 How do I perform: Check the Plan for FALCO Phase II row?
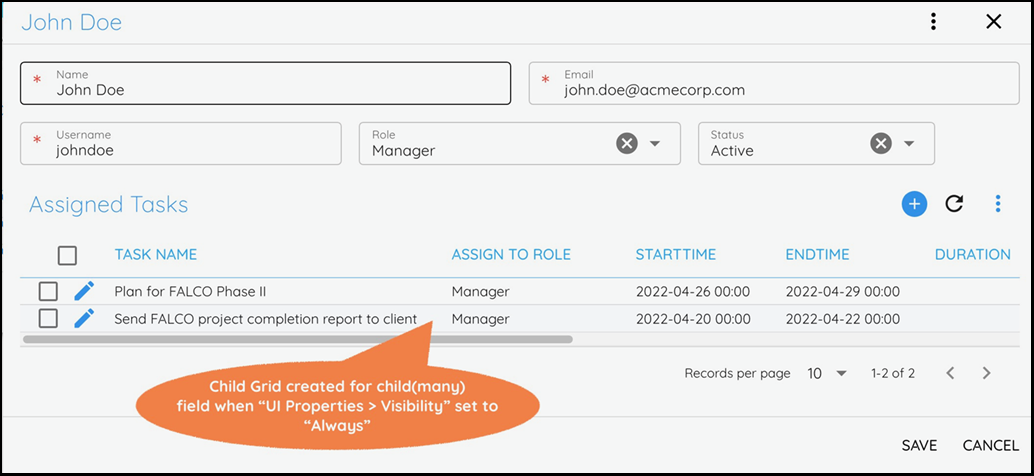click(48, 291)
